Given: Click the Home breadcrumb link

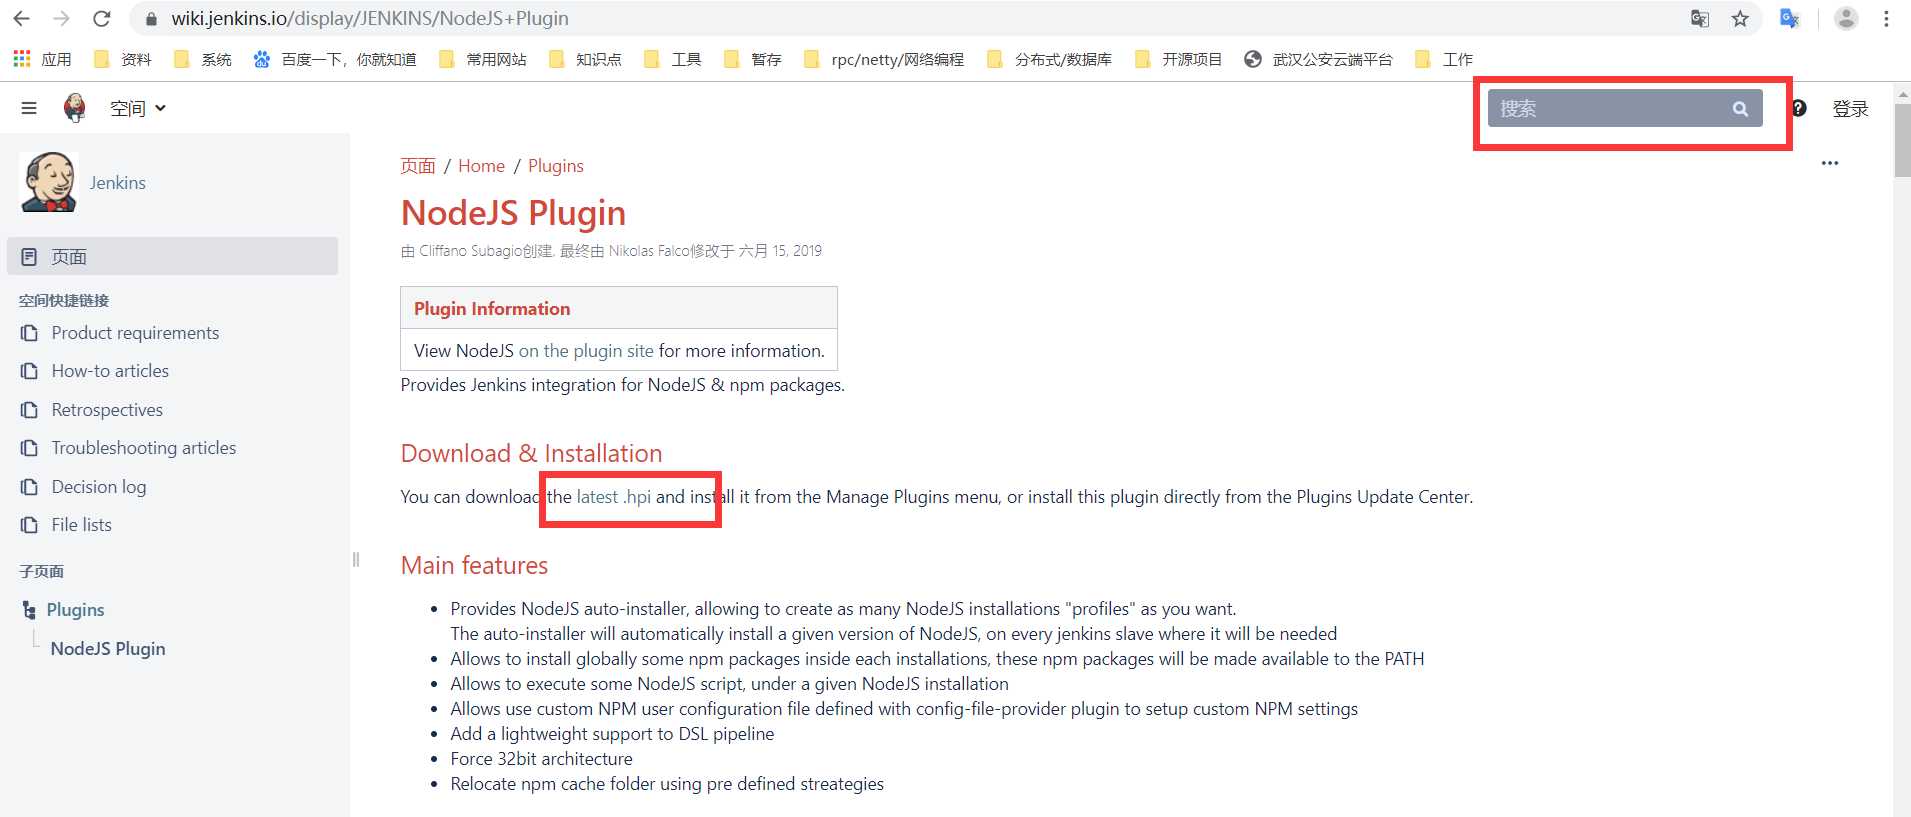Looking at the screenshot, I should click(x=481, y=166).
